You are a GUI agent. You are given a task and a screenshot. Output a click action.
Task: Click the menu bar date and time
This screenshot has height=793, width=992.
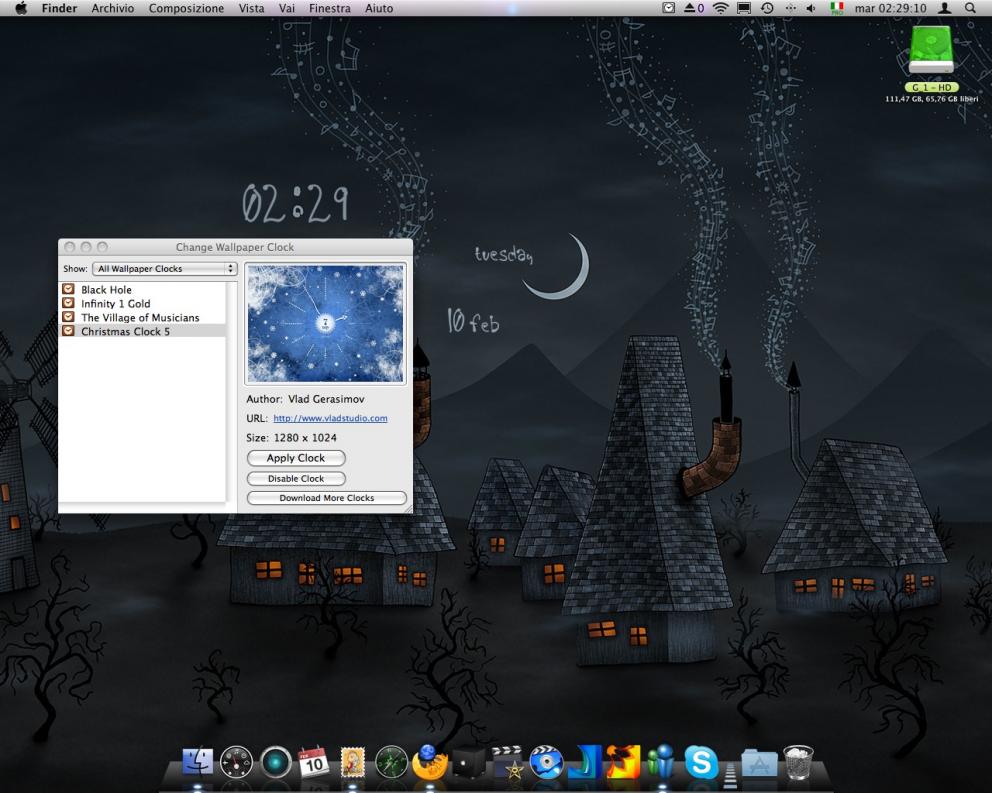(890, 8)
